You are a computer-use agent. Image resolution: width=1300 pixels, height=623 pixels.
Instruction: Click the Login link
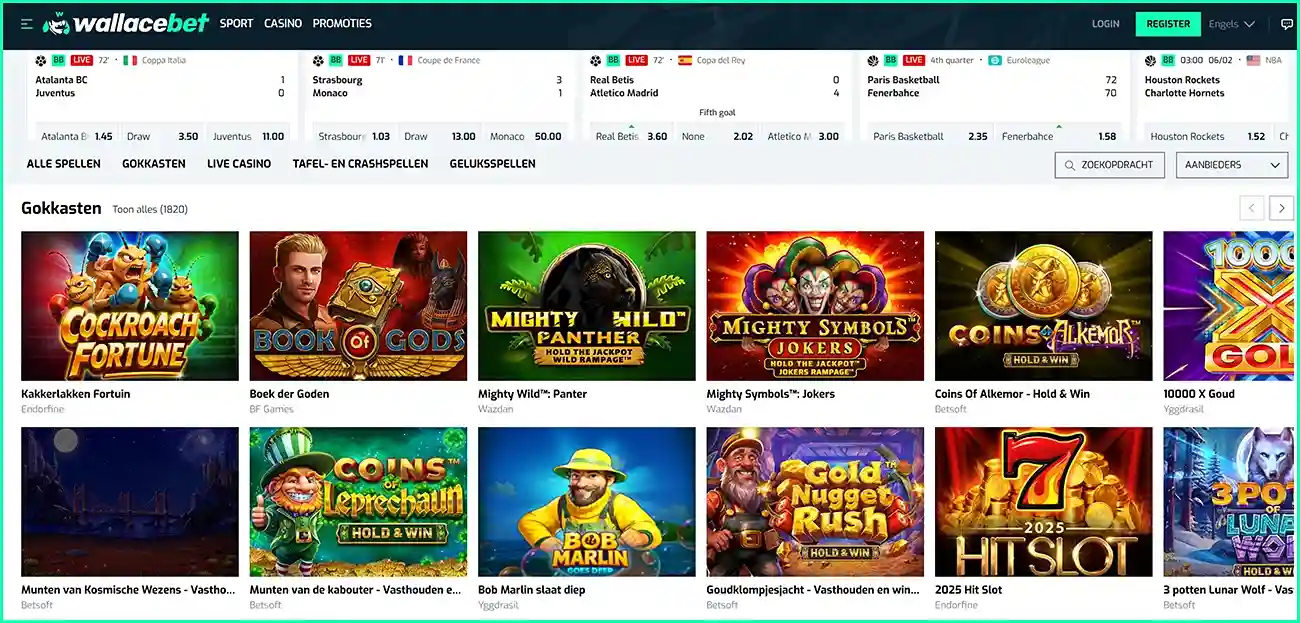click(1106, 24)
